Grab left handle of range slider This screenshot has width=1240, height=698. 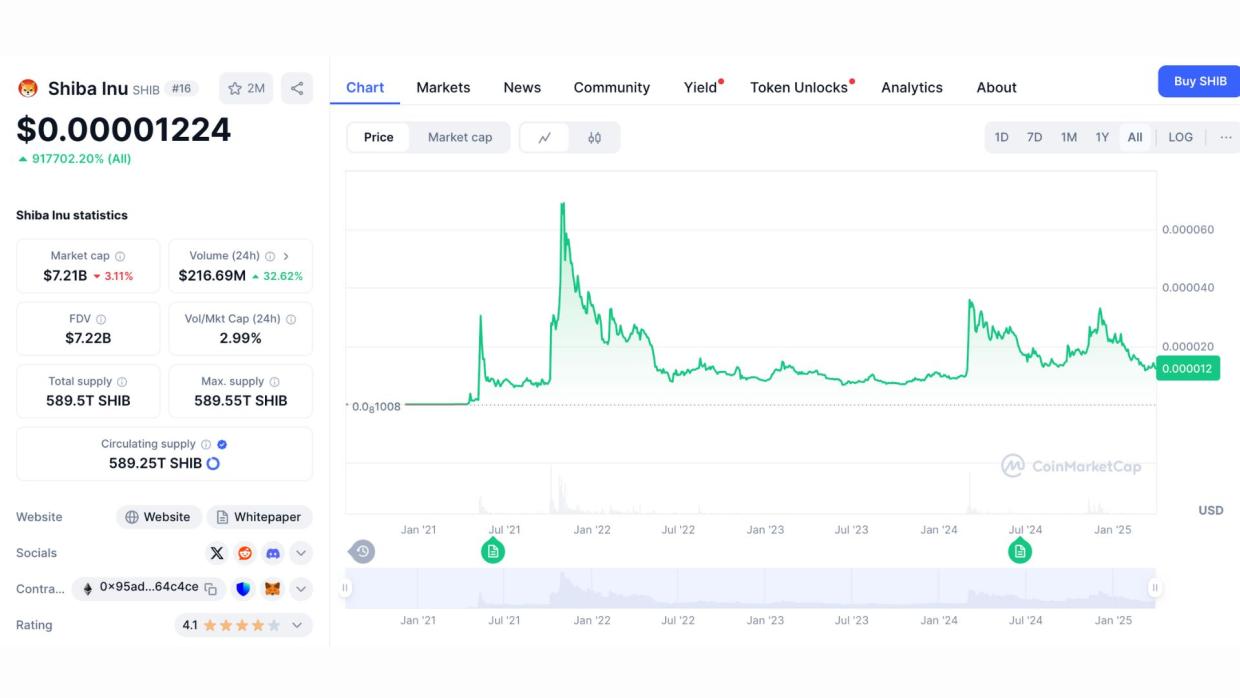point(346,588)
